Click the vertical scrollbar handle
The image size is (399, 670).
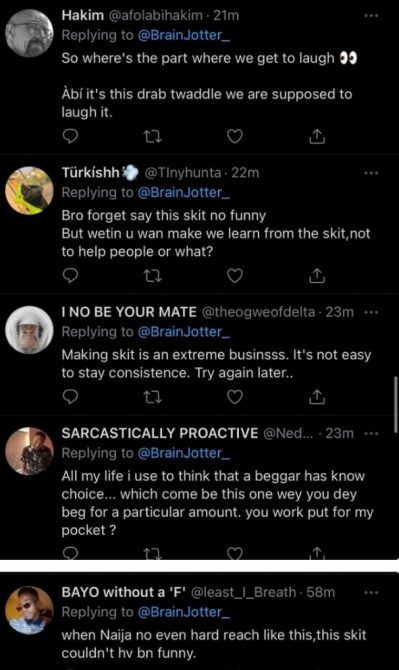[396, 405]
